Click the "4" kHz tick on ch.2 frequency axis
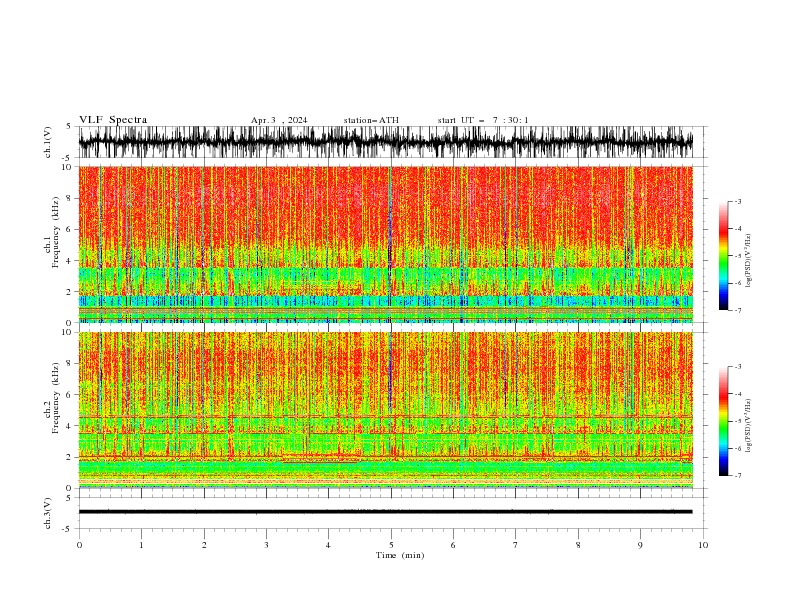Screen dimensions: 792x612 (70, 426)
